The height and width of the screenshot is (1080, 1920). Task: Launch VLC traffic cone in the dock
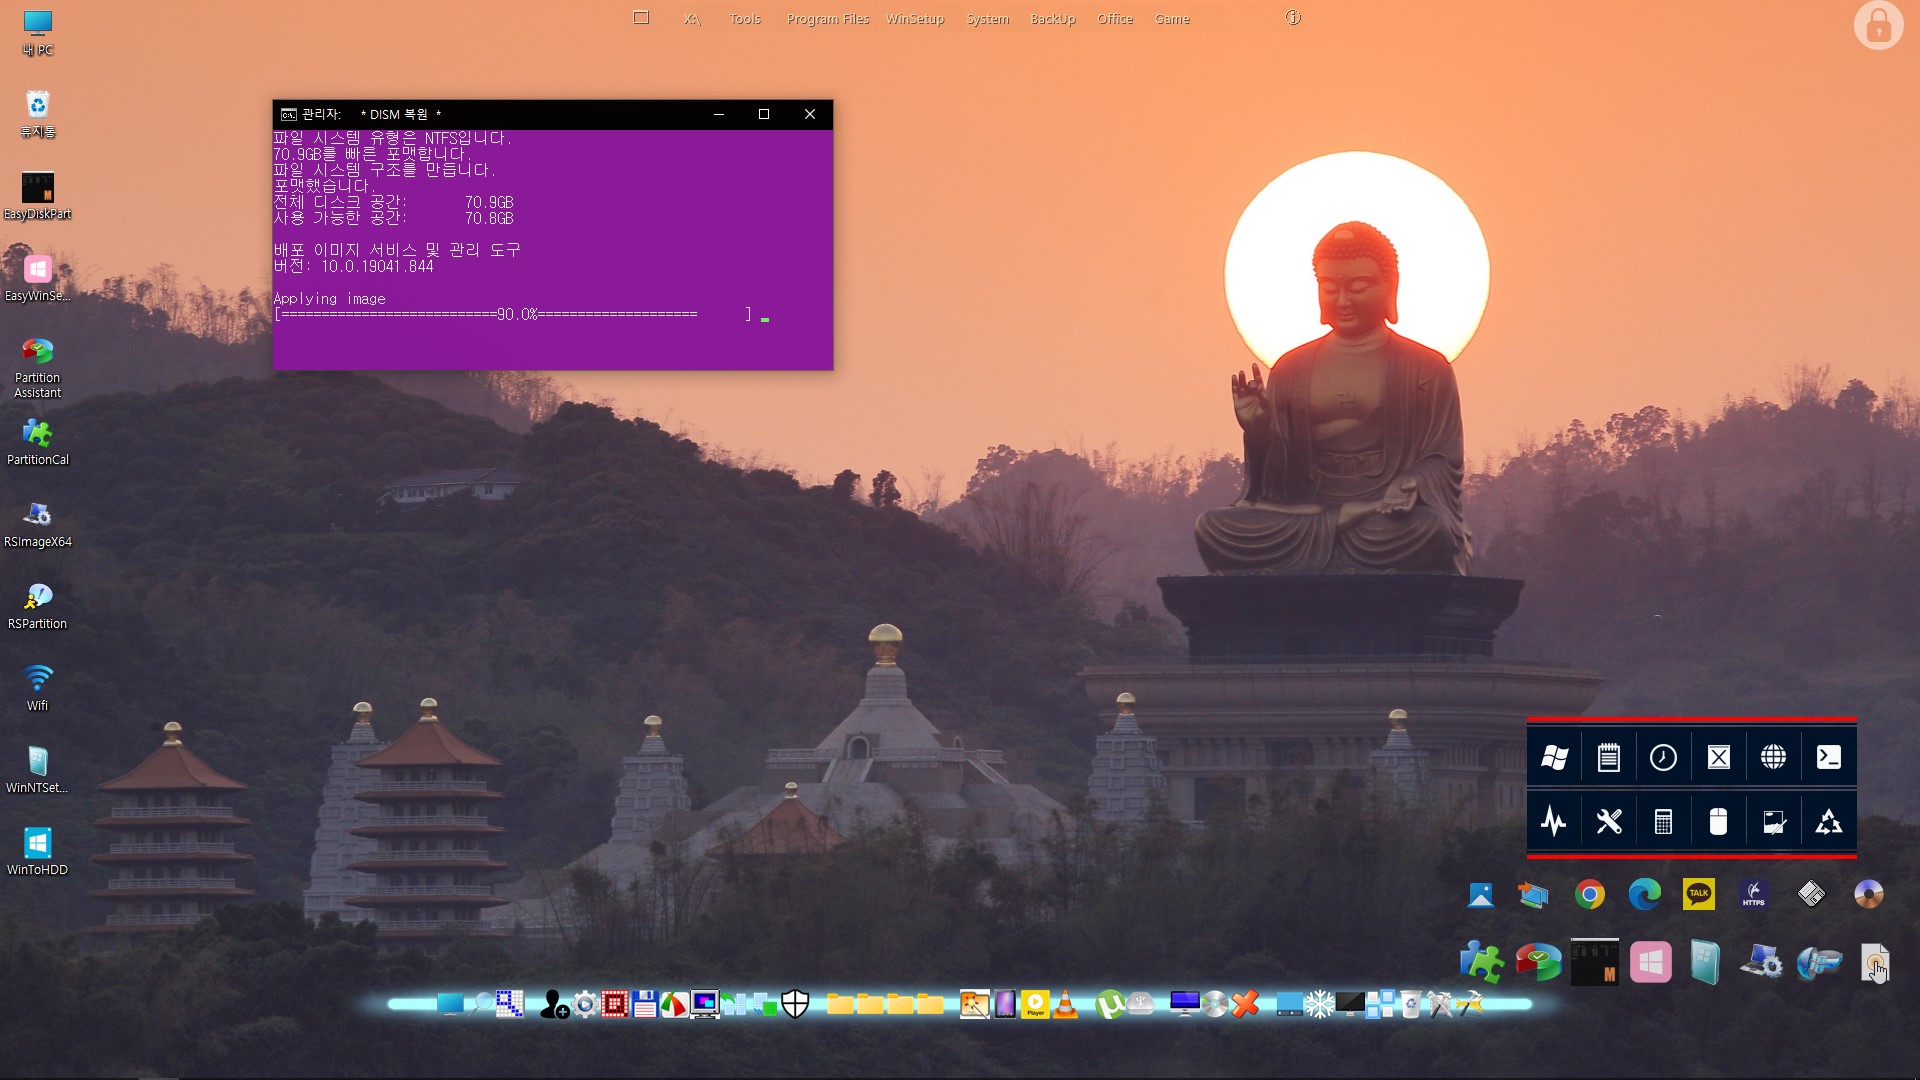(x=1066, y=1004)
